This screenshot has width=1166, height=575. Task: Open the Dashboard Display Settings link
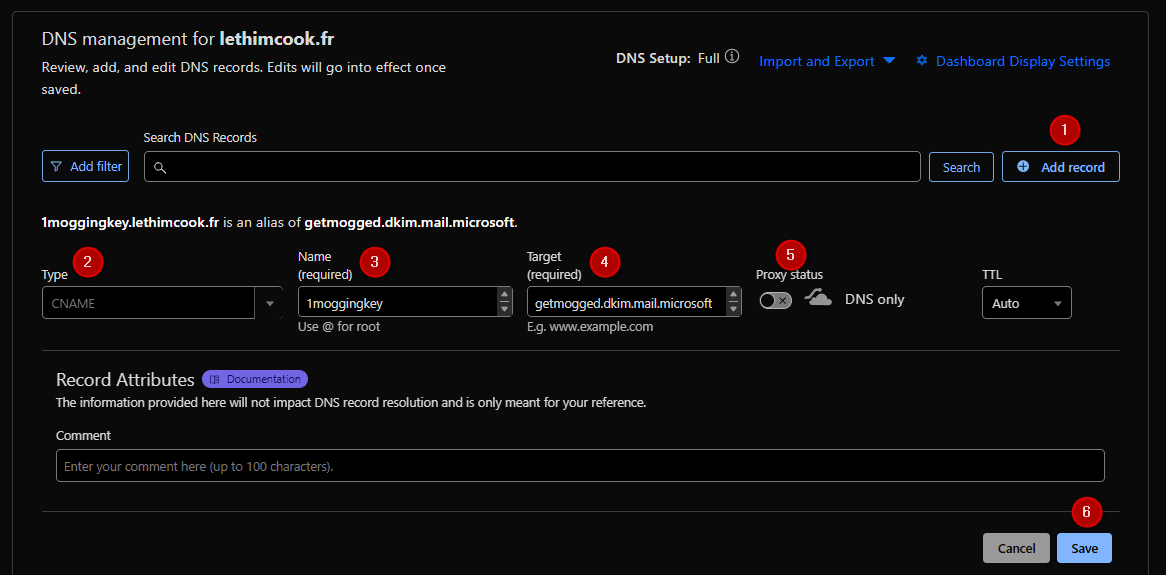coord(1013,61)
